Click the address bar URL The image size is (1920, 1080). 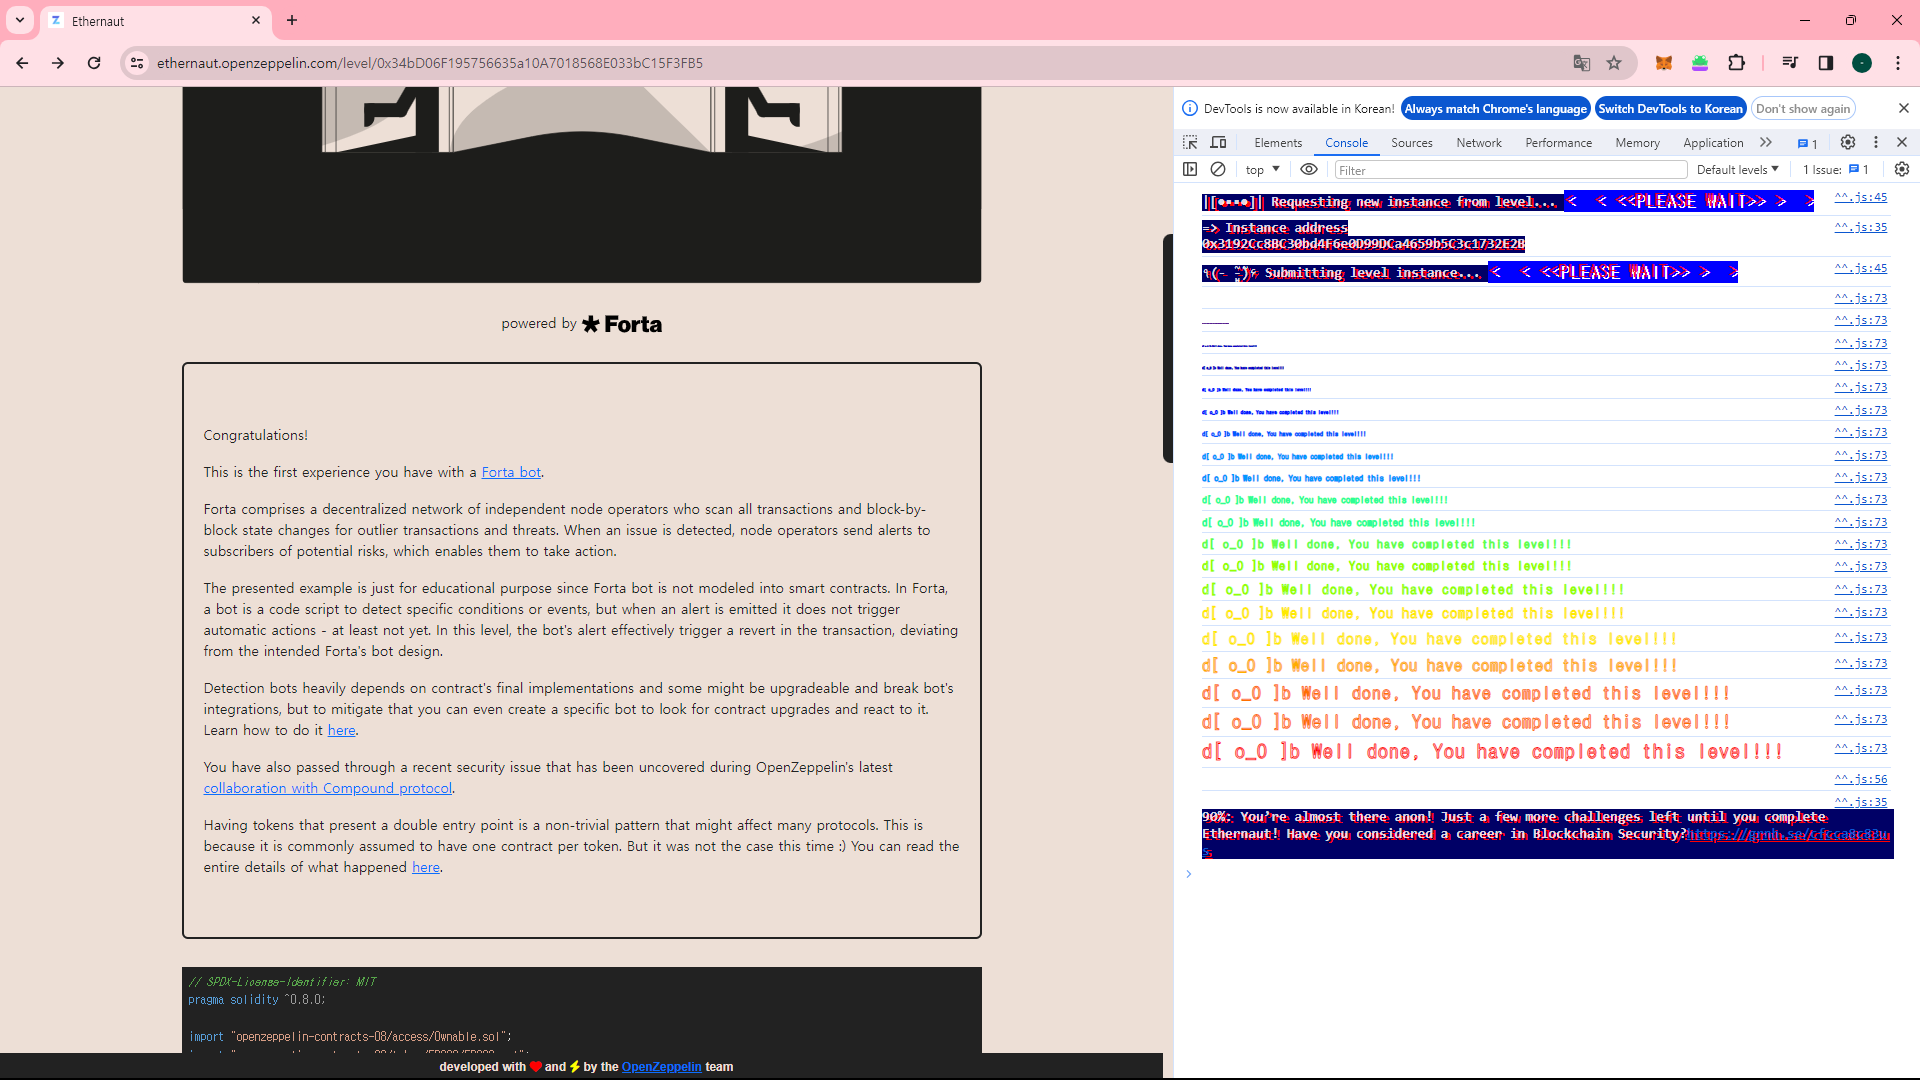[x=430, y=63]
